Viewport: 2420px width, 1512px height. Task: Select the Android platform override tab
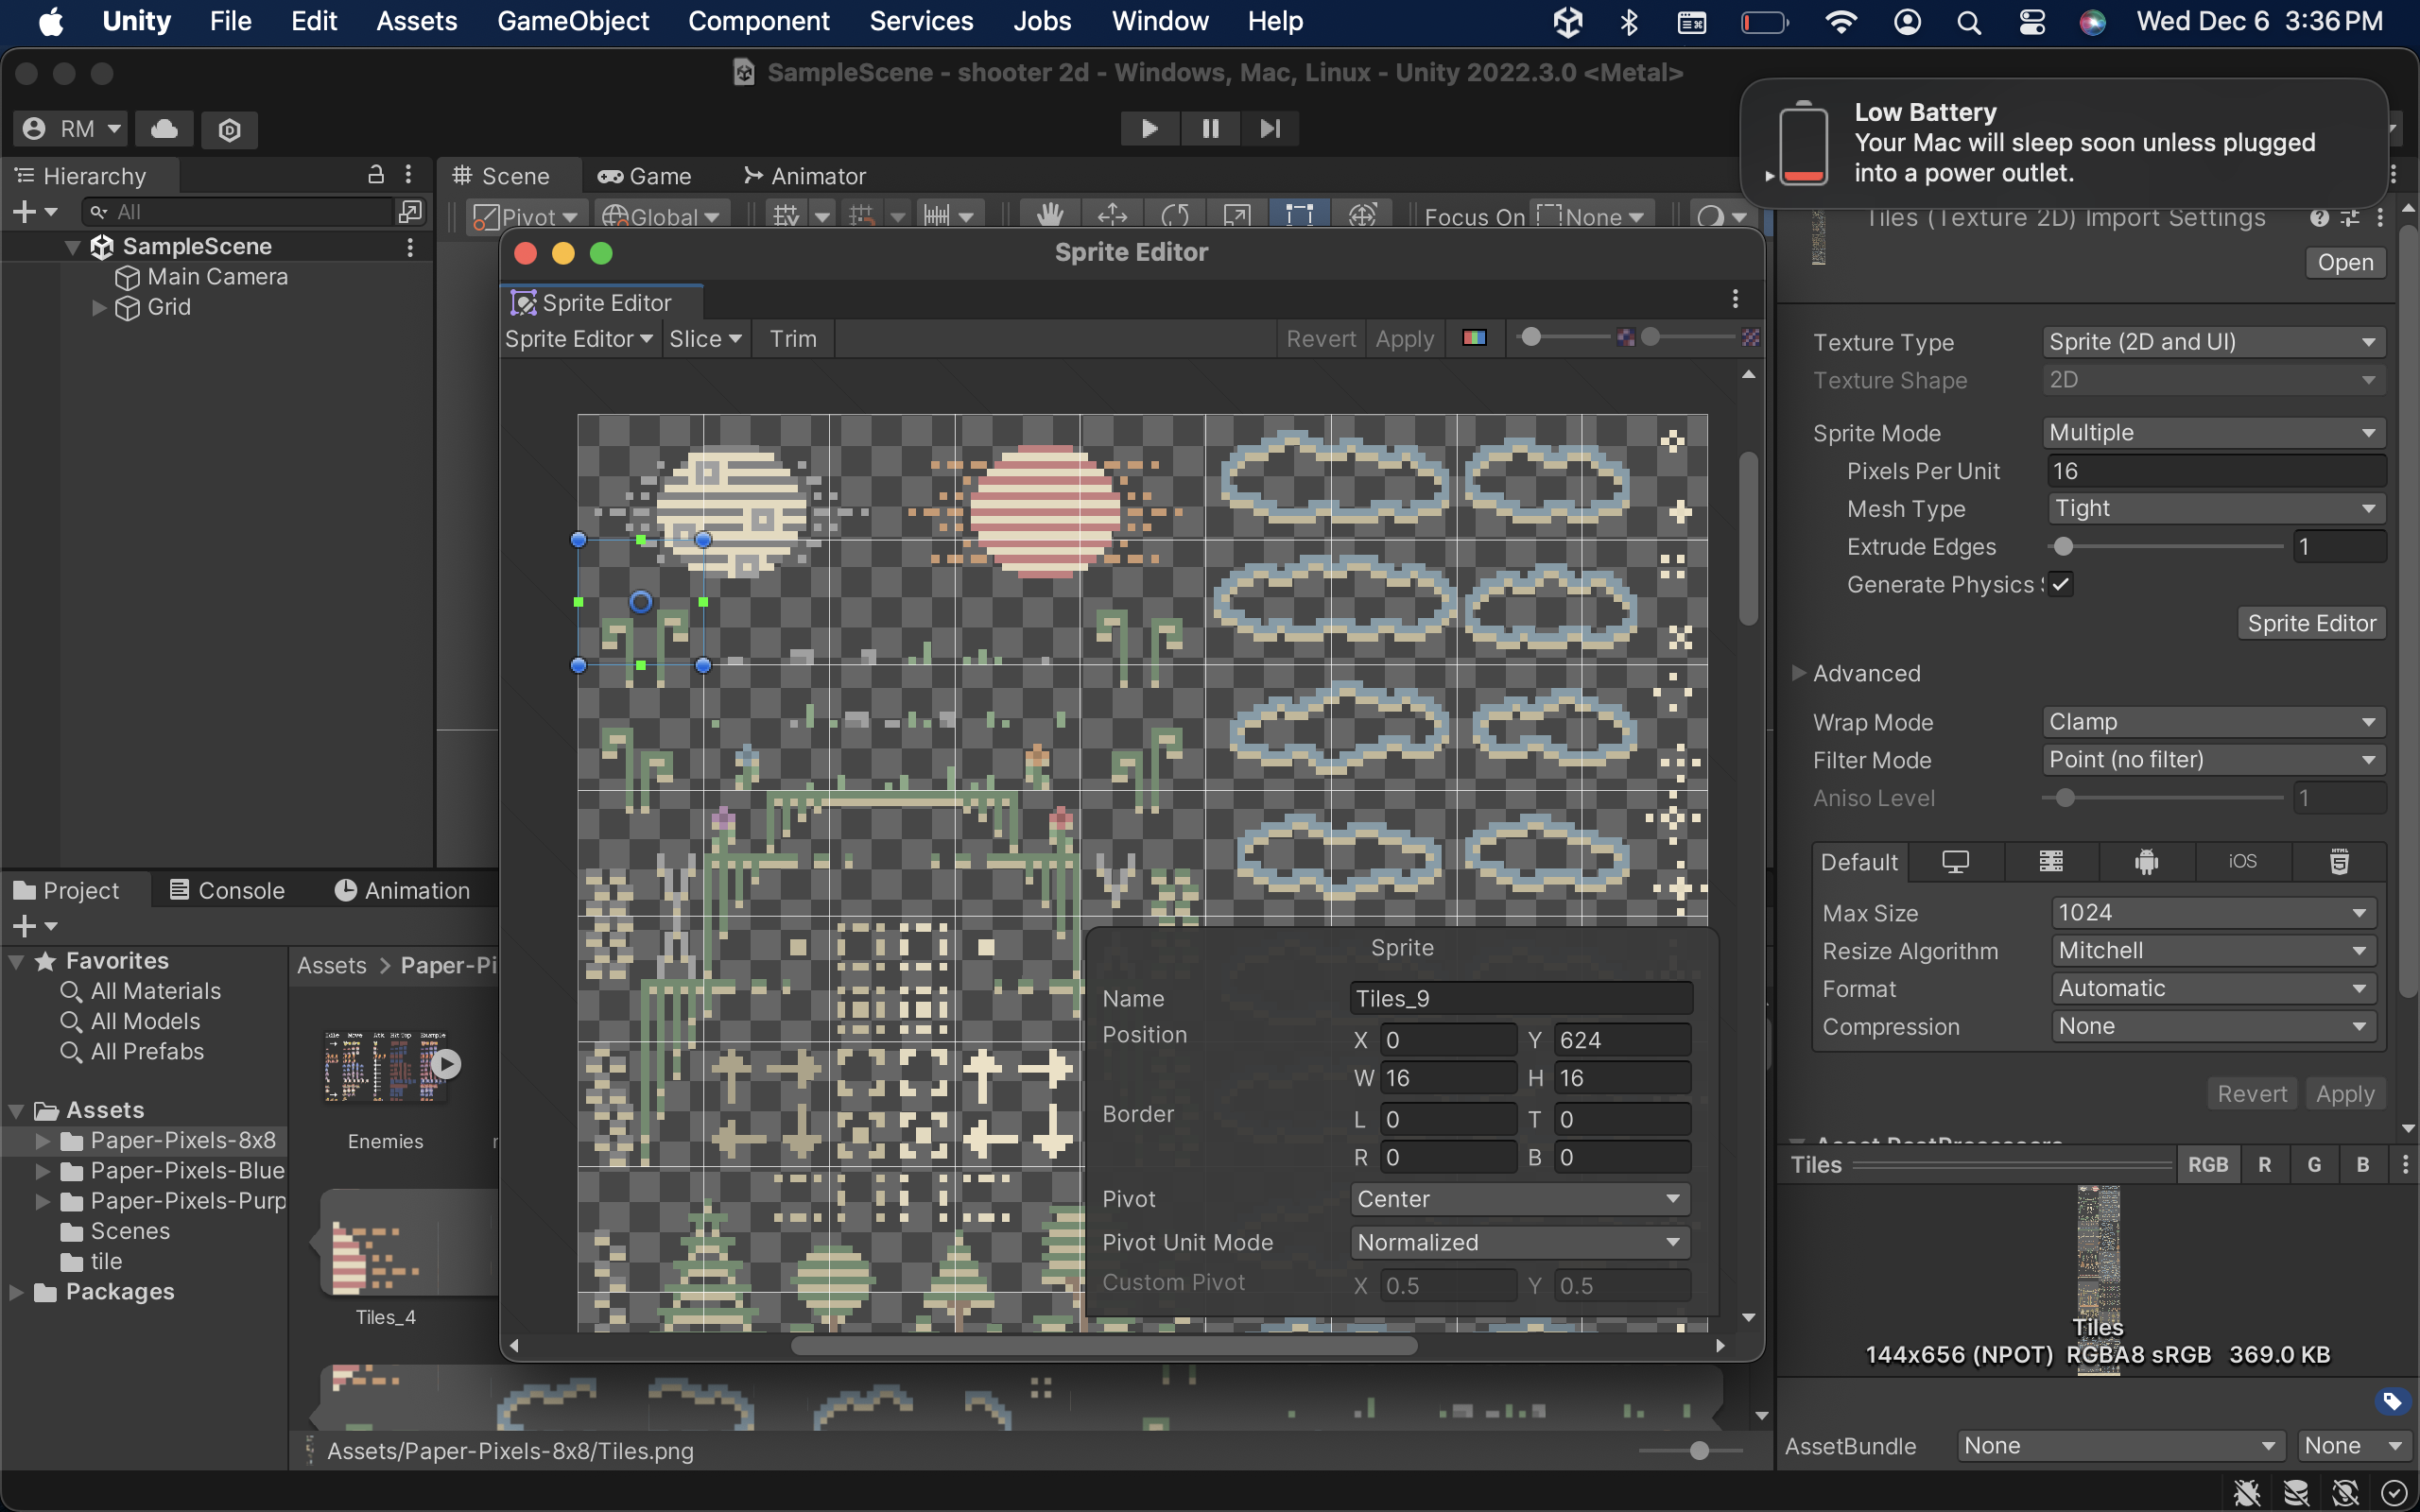tap(2146, 861)
